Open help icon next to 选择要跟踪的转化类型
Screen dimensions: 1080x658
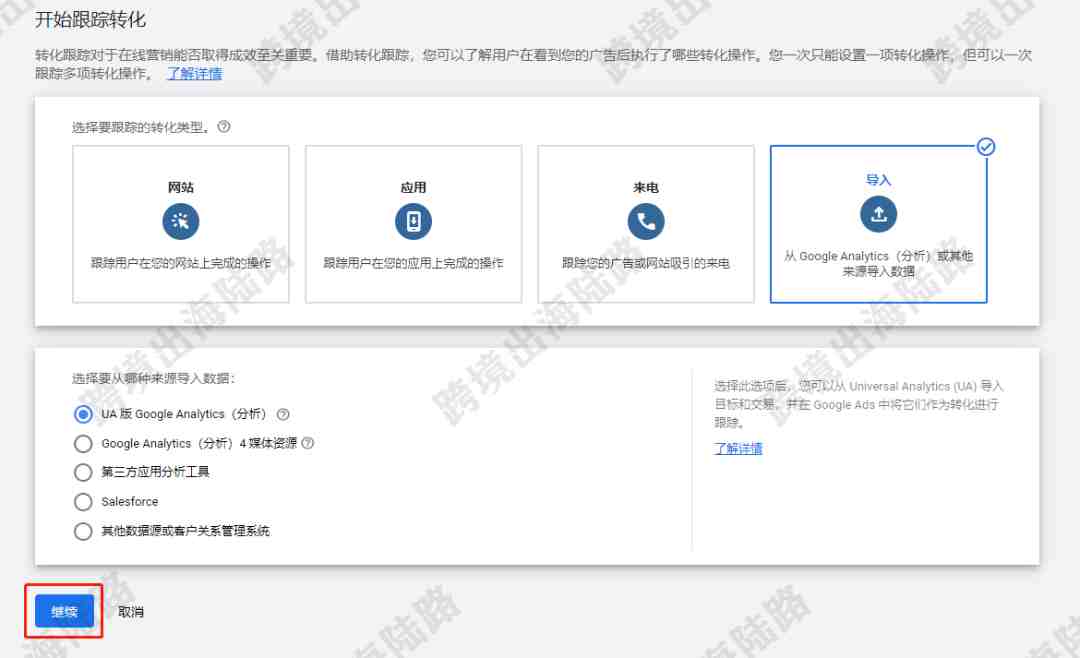coord(224,127)
